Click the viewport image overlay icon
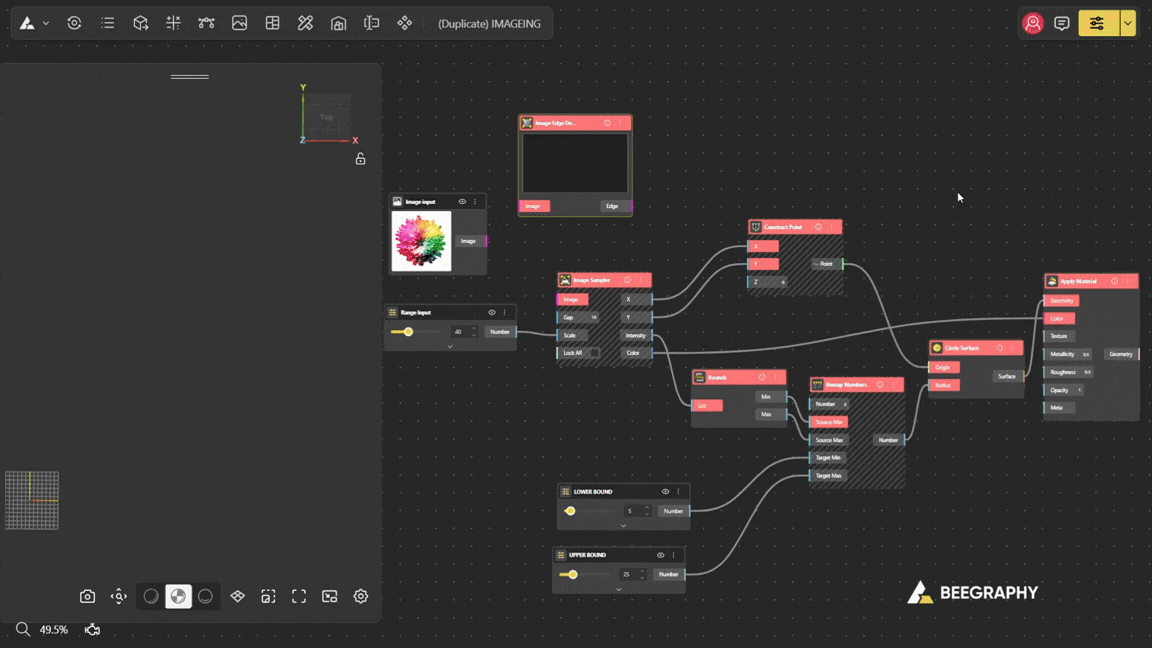This screenshot has height=648, width=1152. (x=330, y=597)
